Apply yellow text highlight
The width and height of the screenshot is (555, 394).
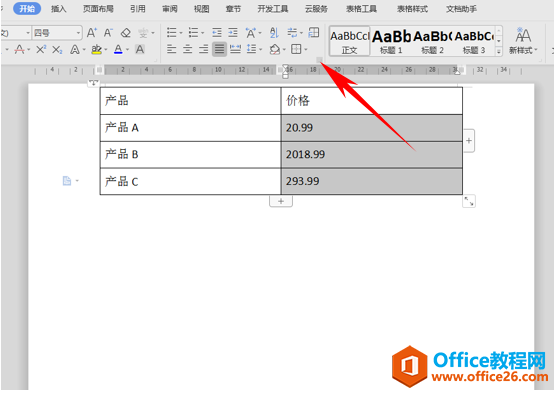click(x=96, y=50)
